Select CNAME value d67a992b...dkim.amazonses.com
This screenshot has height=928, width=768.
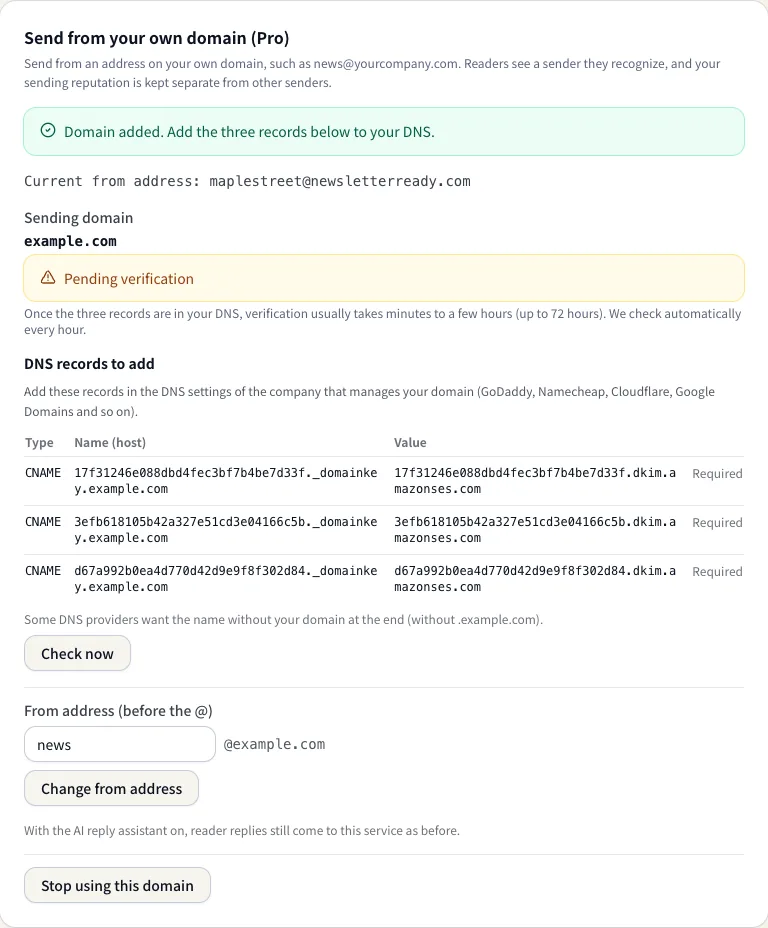pyautogui.click(x=535, y=579)
